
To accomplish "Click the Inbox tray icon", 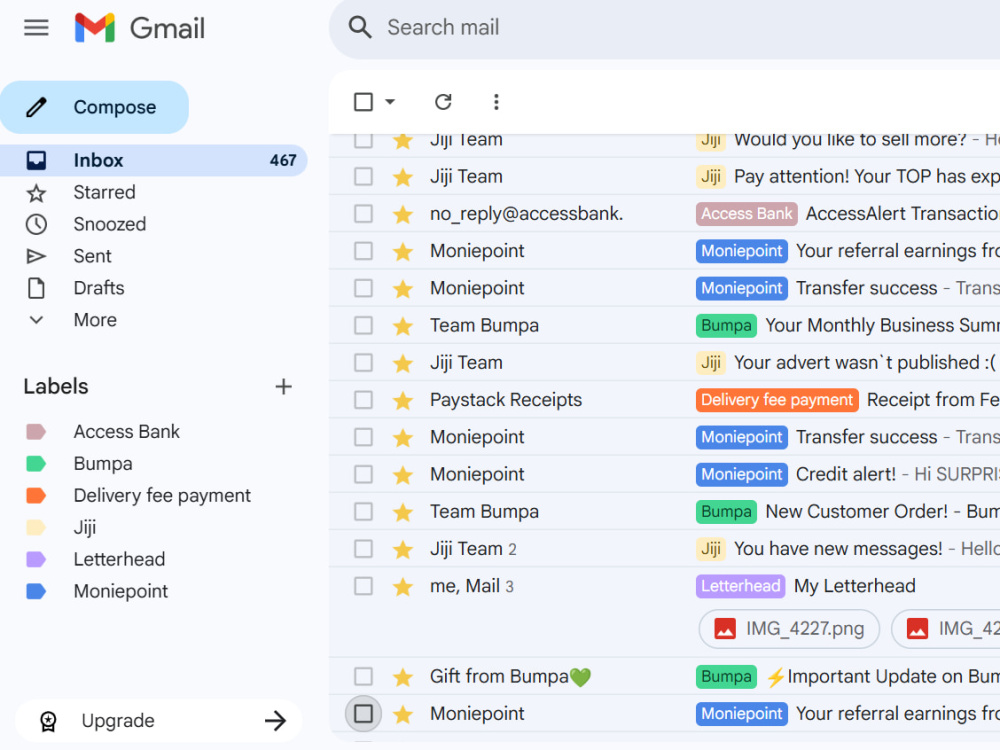I will click(x=36, y=160).
